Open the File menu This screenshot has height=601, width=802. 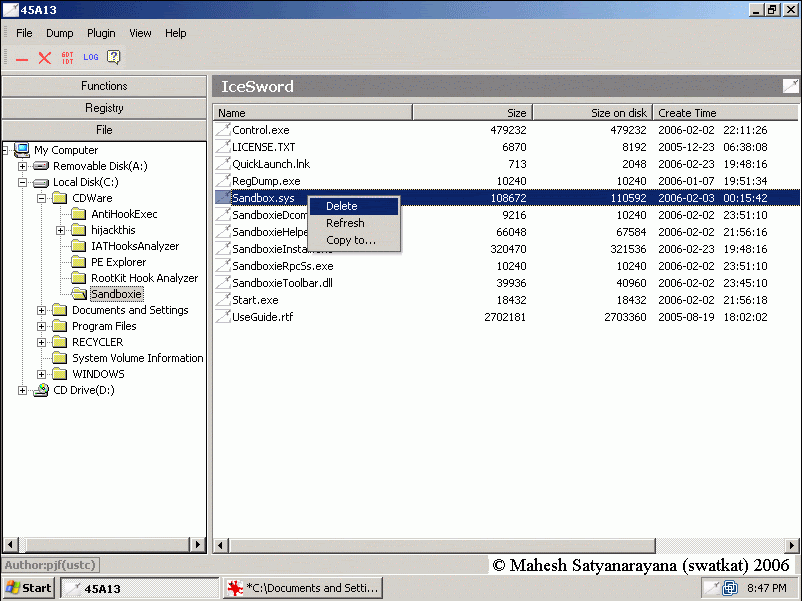pyautogui.click(x=24, y=33)
